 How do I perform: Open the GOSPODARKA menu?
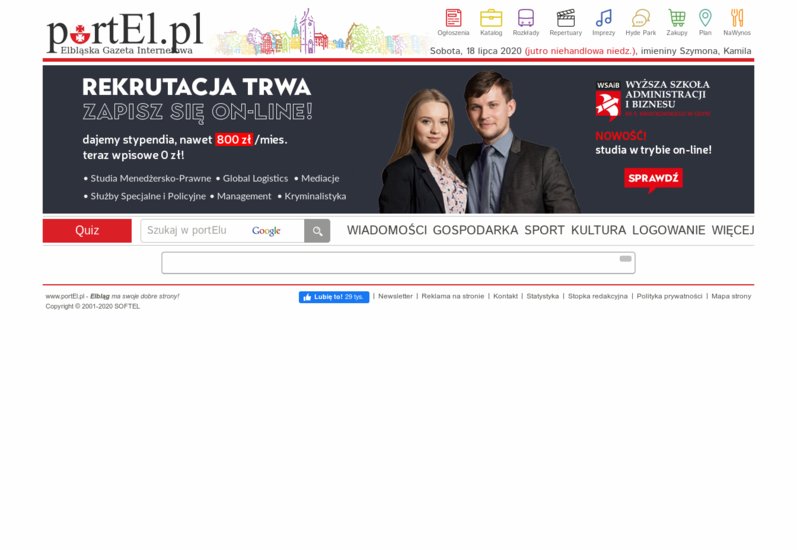pos(475,230)
